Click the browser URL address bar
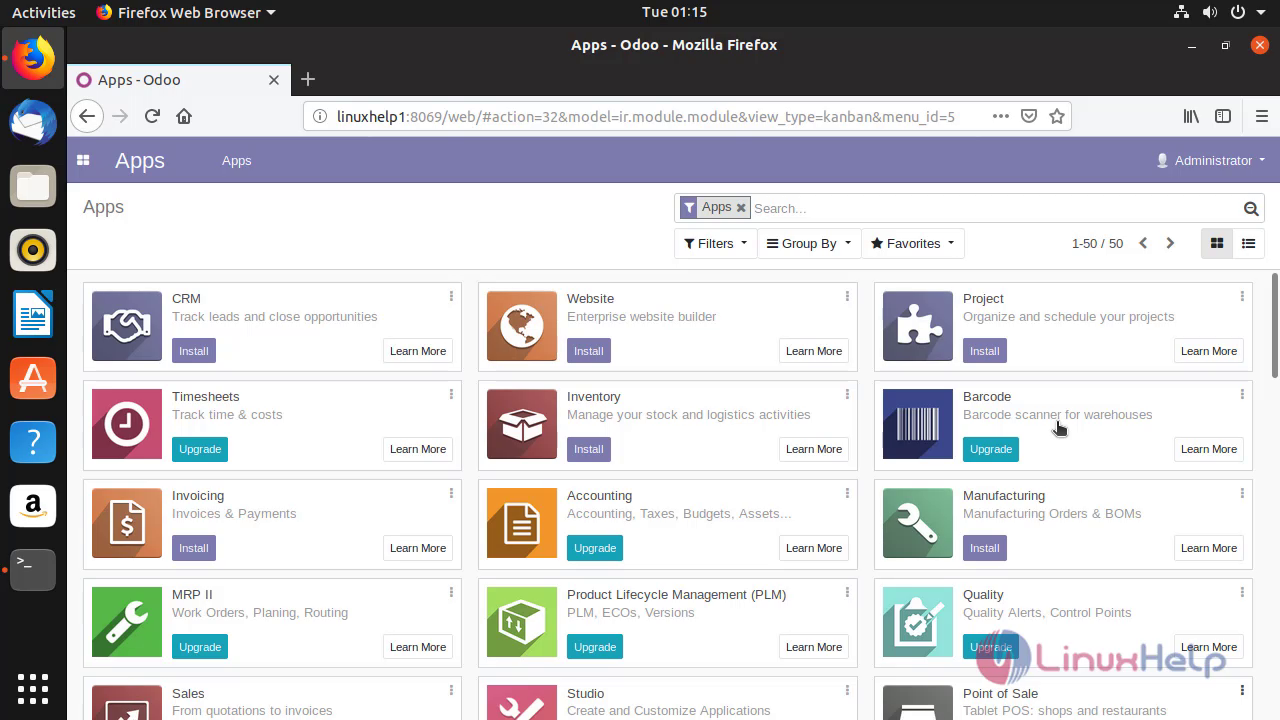Viewport: 1280px width, 720px height. tap(645, 116)
